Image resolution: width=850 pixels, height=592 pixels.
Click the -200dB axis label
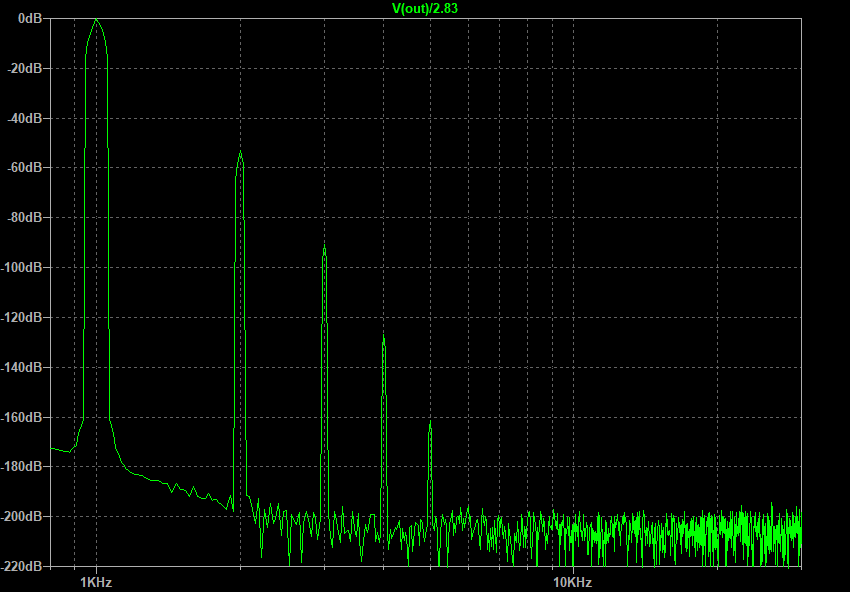(x=21, y=516)
